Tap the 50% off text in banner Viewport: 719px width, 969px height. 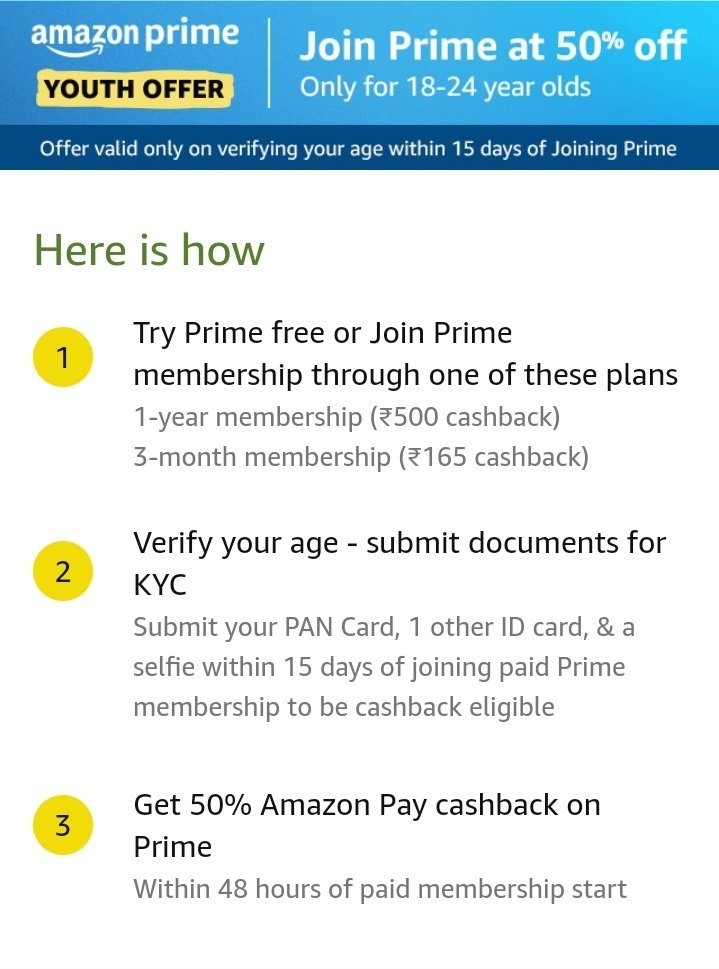[x=621, y=46]
